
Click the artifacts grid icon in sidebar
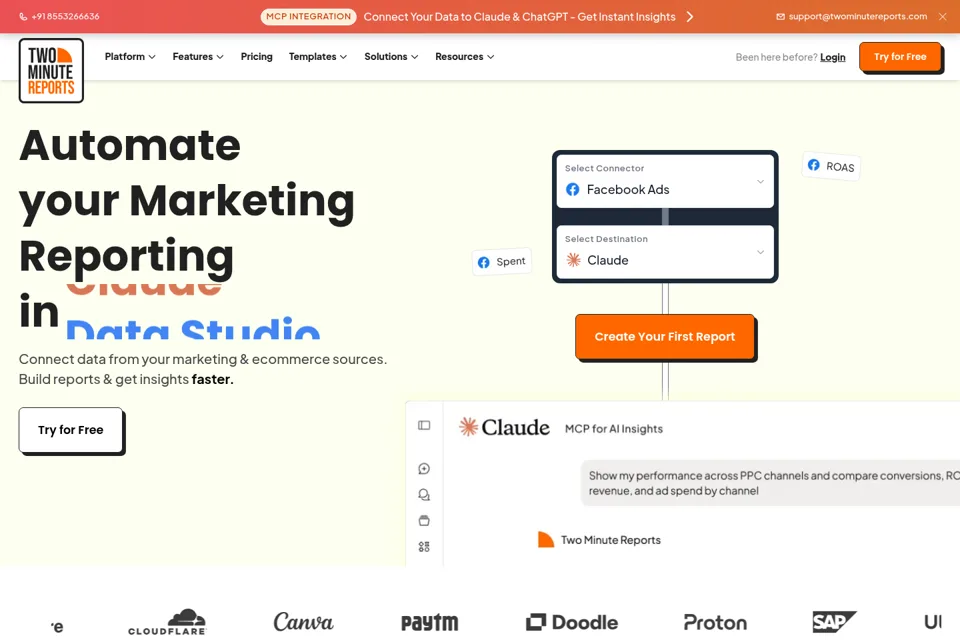click(424, 546)
